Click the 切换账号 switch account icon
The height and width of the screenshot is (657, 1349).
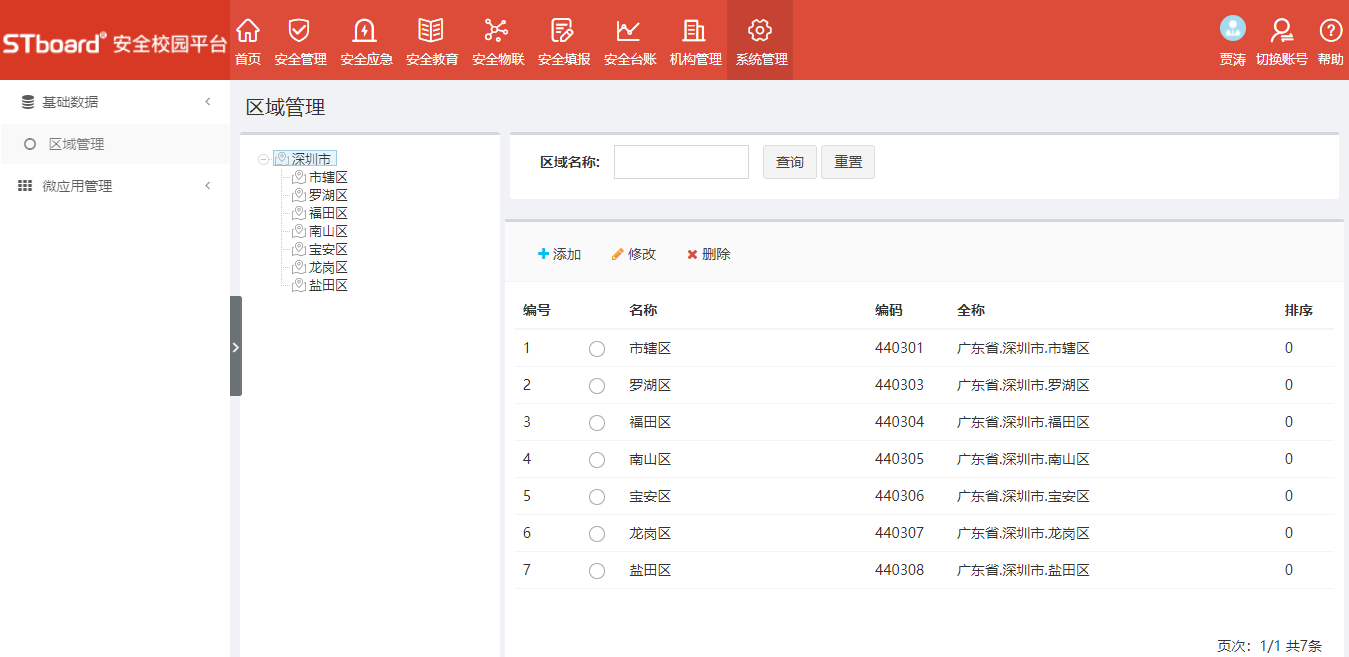(x=1281, y=30)
